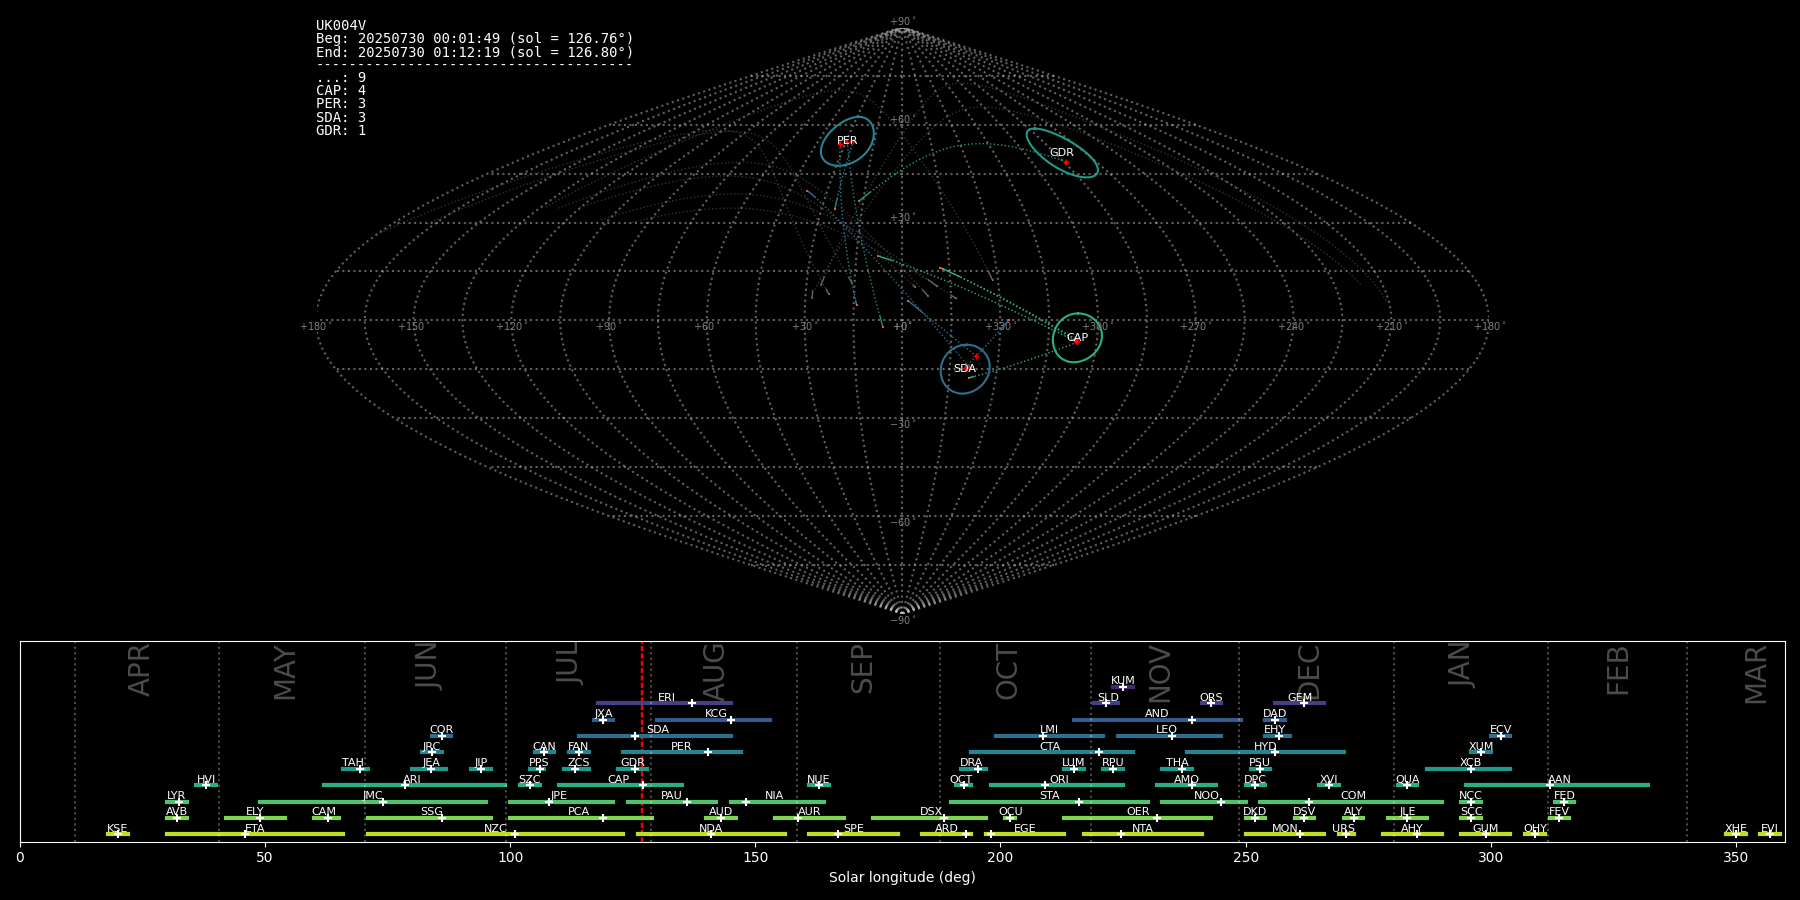Image resolution: width=1800 pixels, height=900 pixels.
Task: Click the 'SDA: 3' count entry
Action: click(341, 118)
